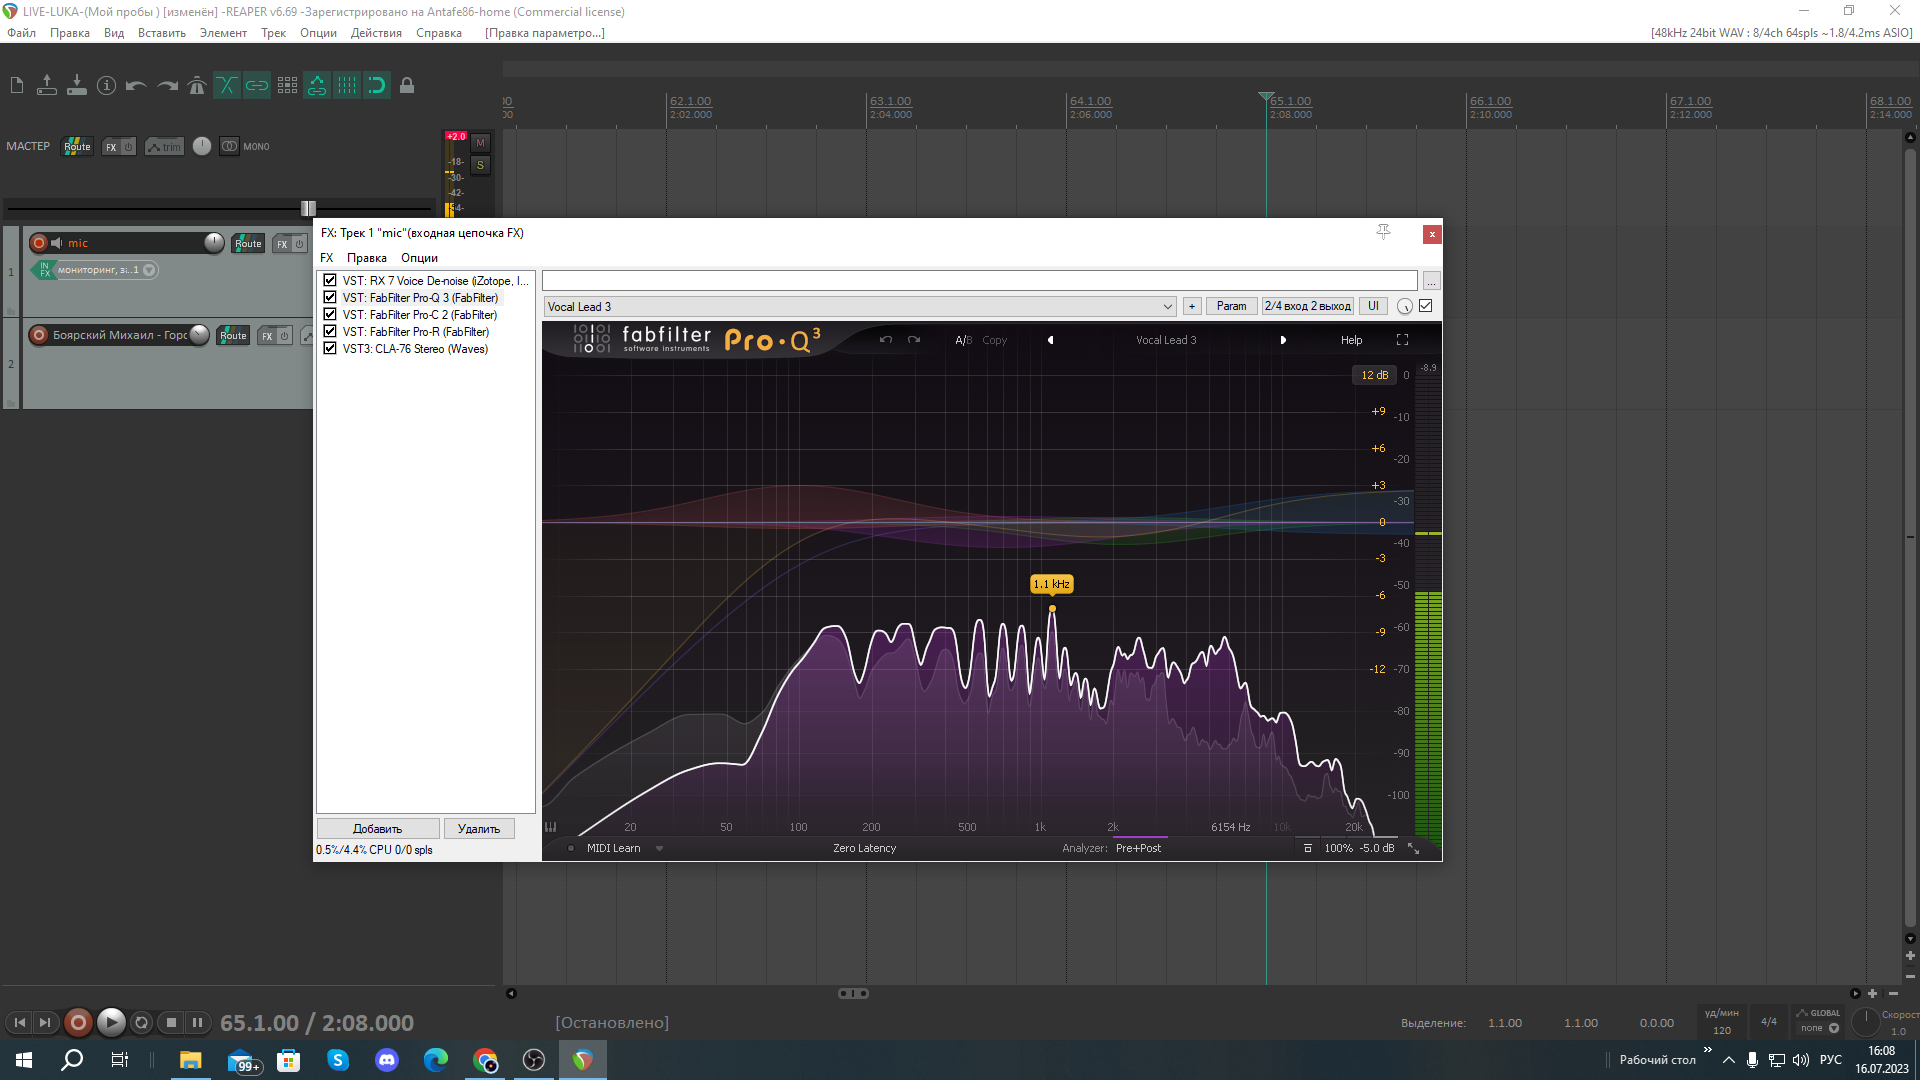The width and height of the screenshot is (1920, 1080).
Task: Open the Трек menu in the menu bar
Action: click(274, 33)
